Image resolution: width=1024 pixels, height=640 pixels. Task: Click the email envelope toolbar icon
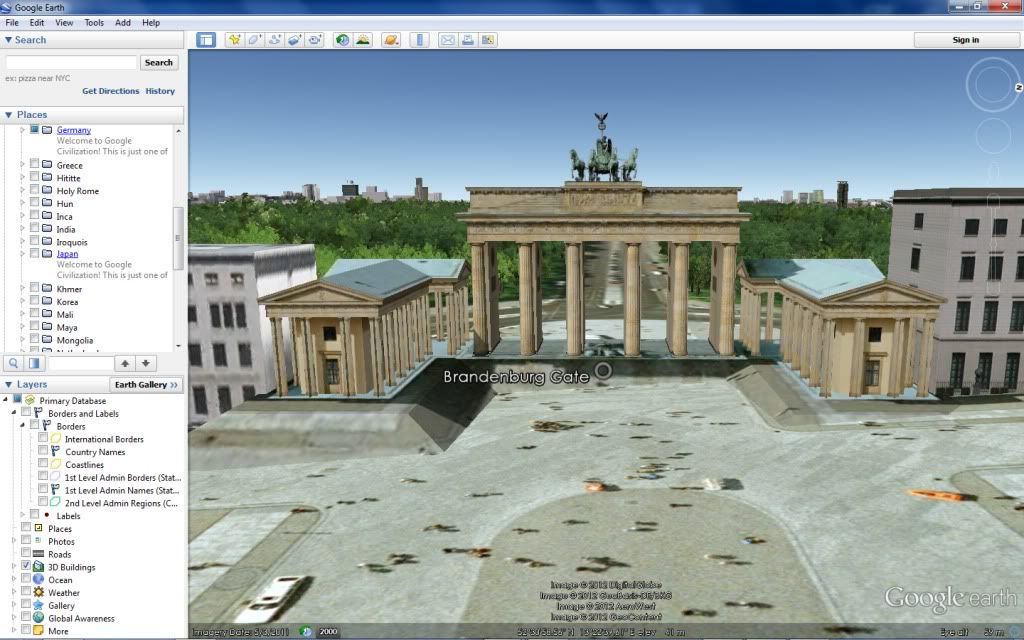(447, 40)
